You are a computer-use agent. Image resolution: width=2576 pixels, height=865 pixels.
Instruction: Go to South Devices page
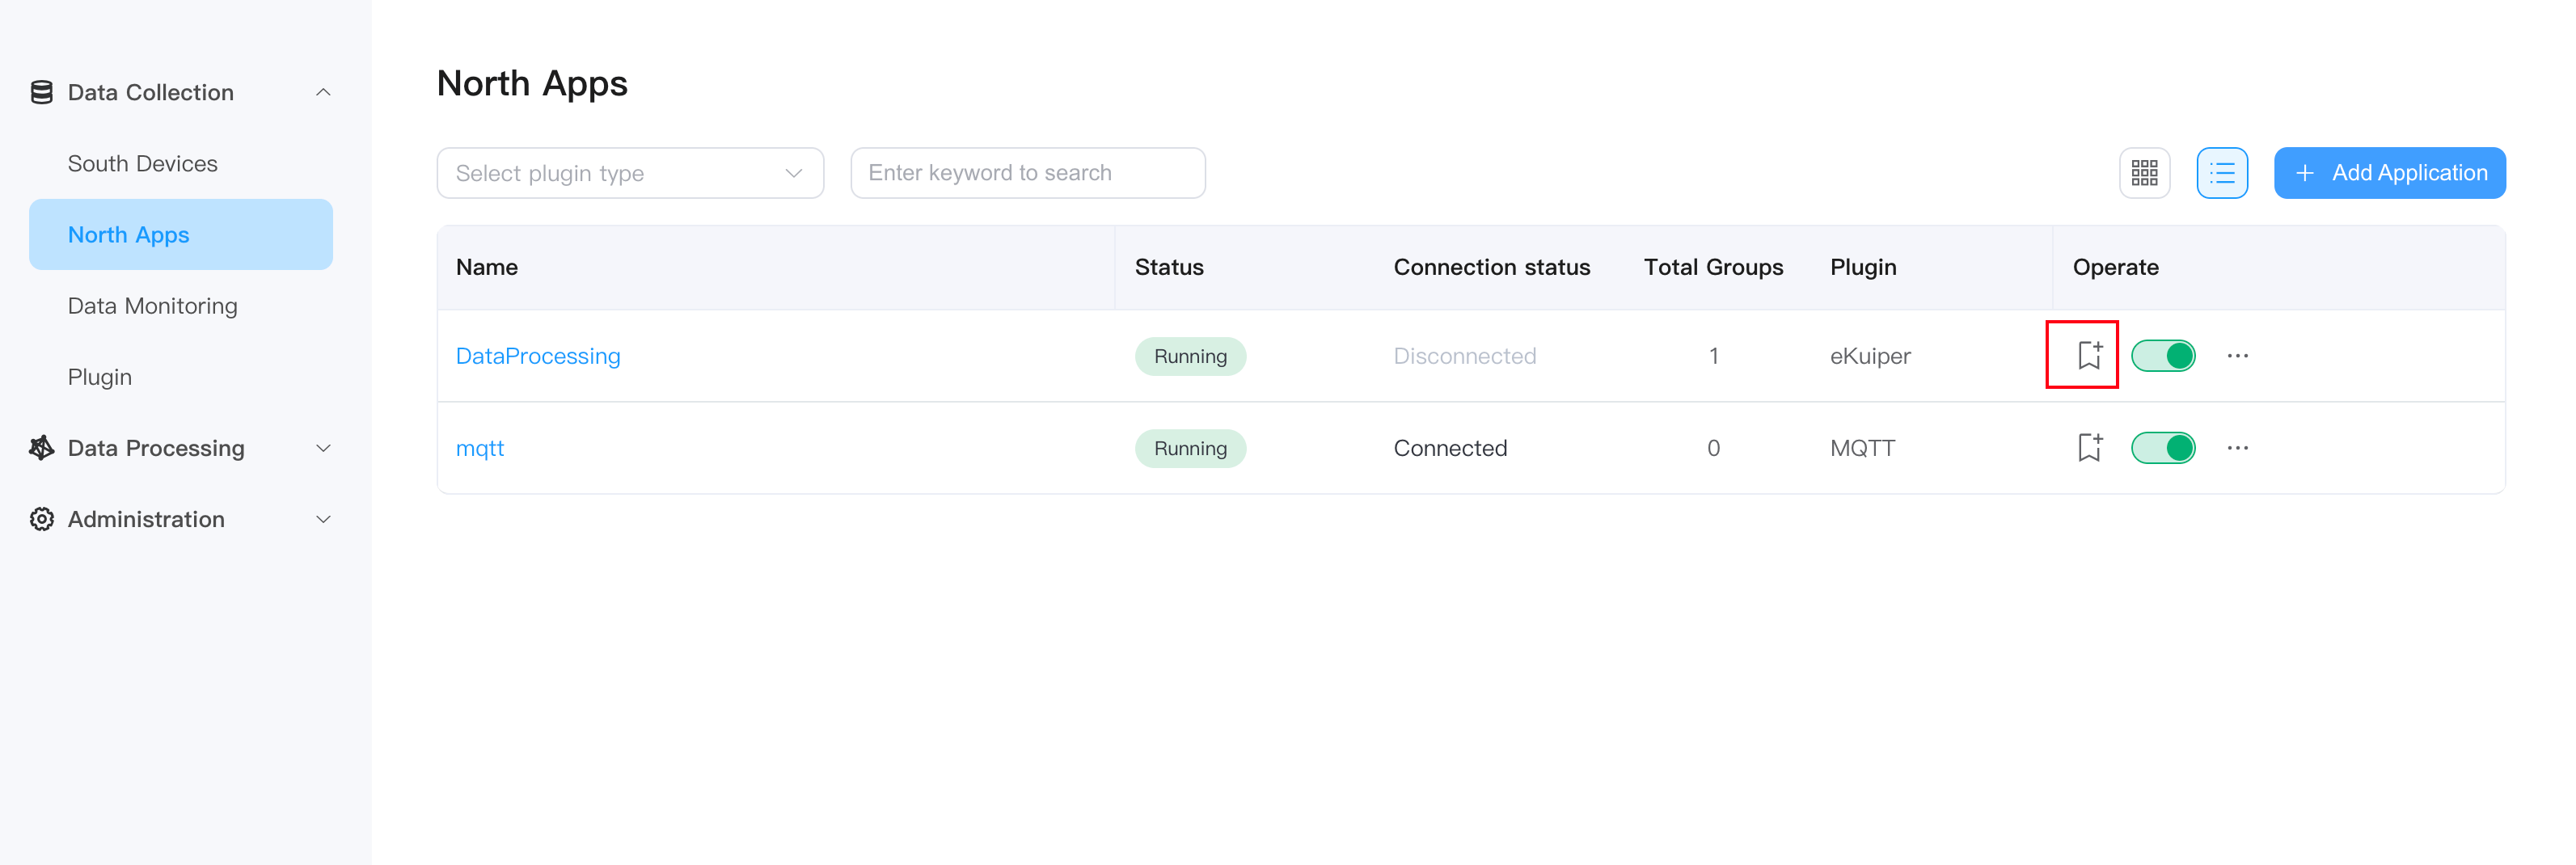pyautogui.click(x=142, y=163)
